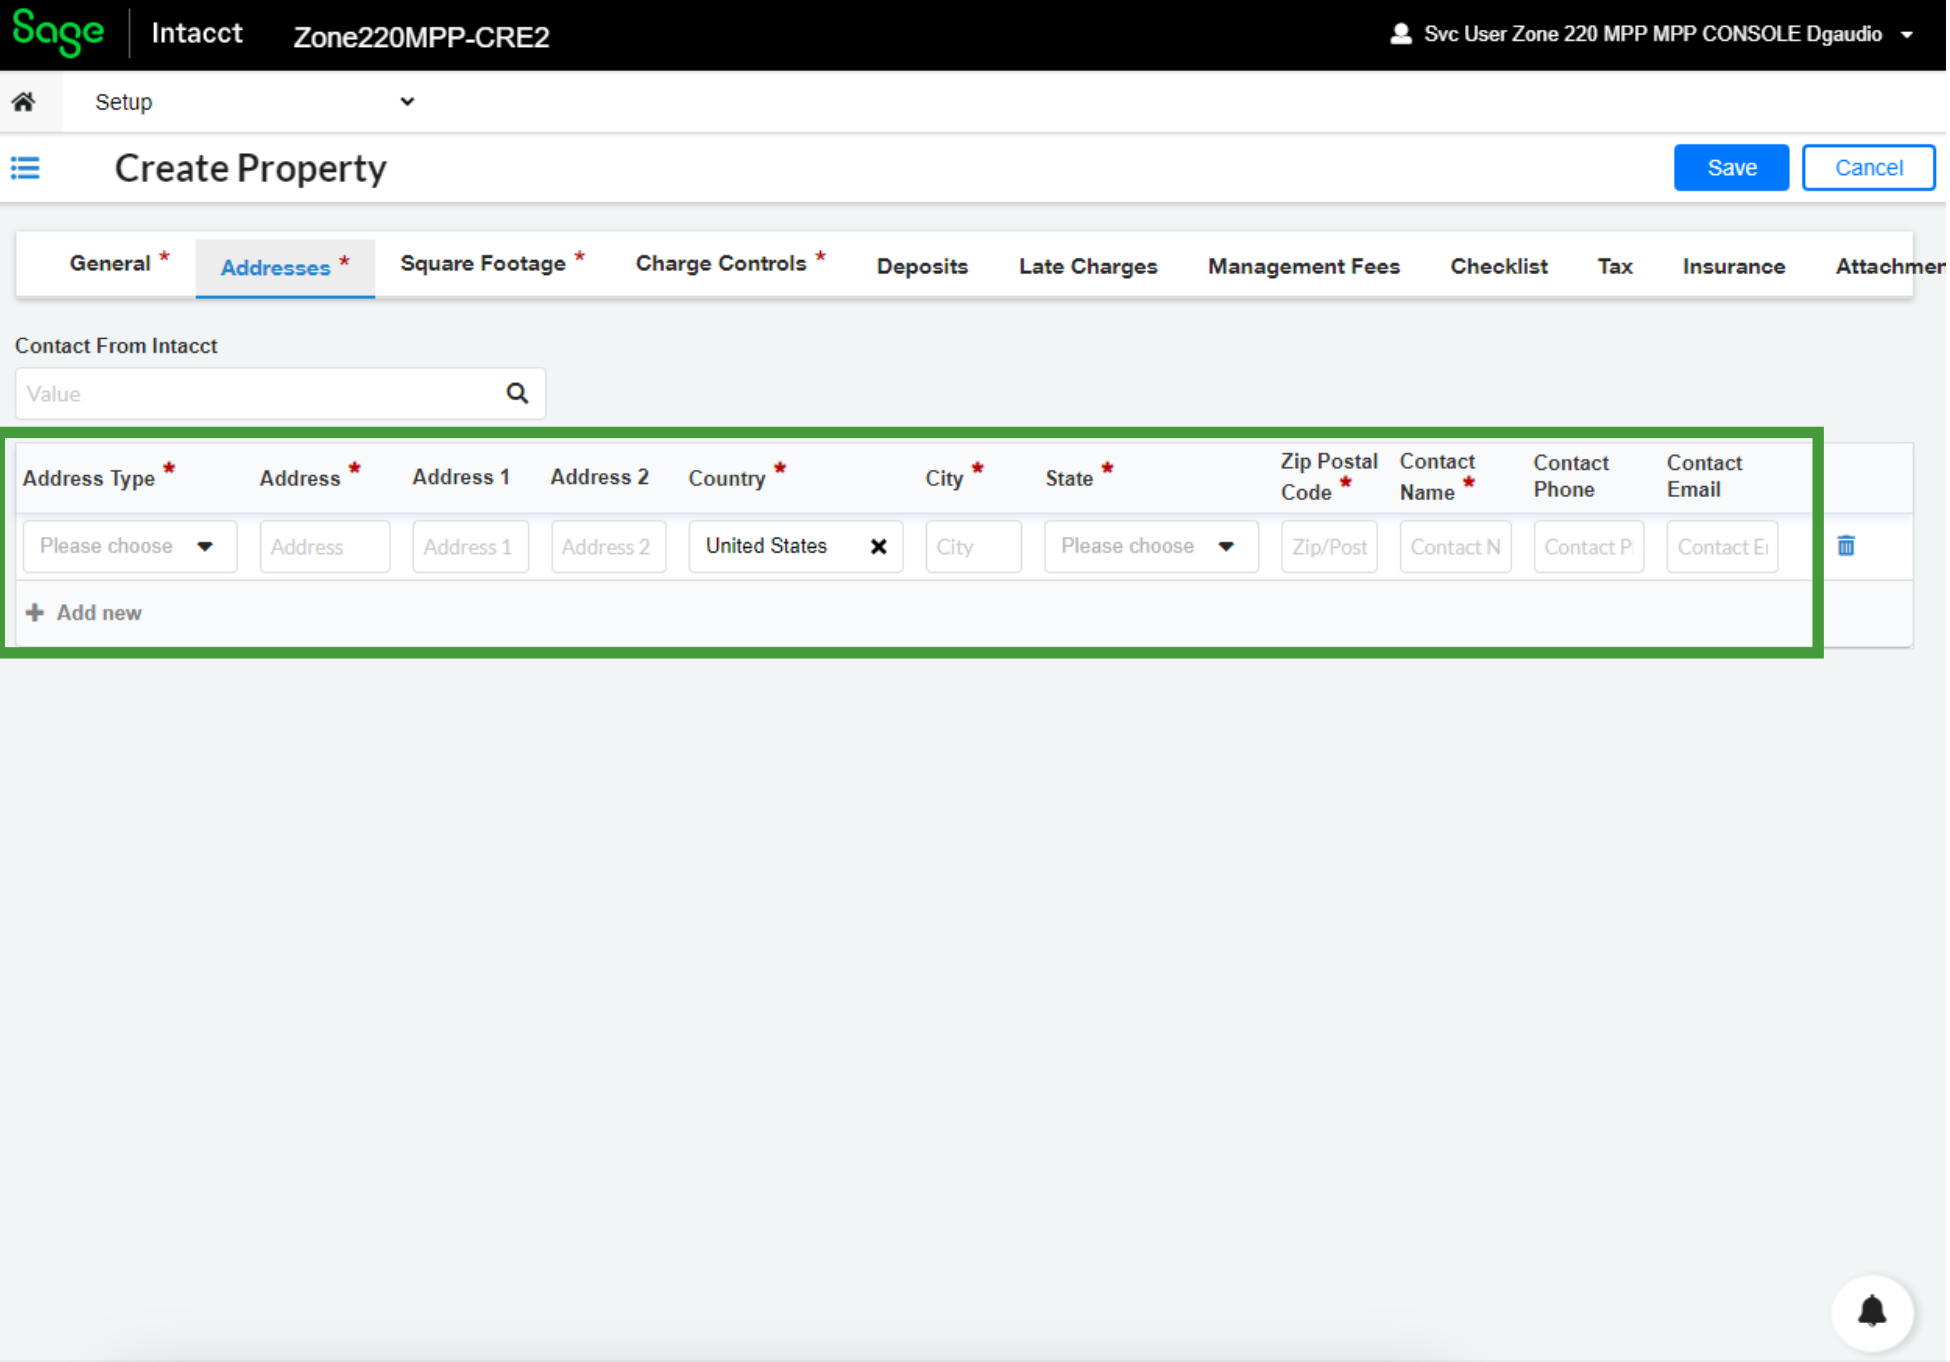This screenshot has width=1950, height=1362.
Task: Select the Addresses tab
Action: (x=285, y=267)
